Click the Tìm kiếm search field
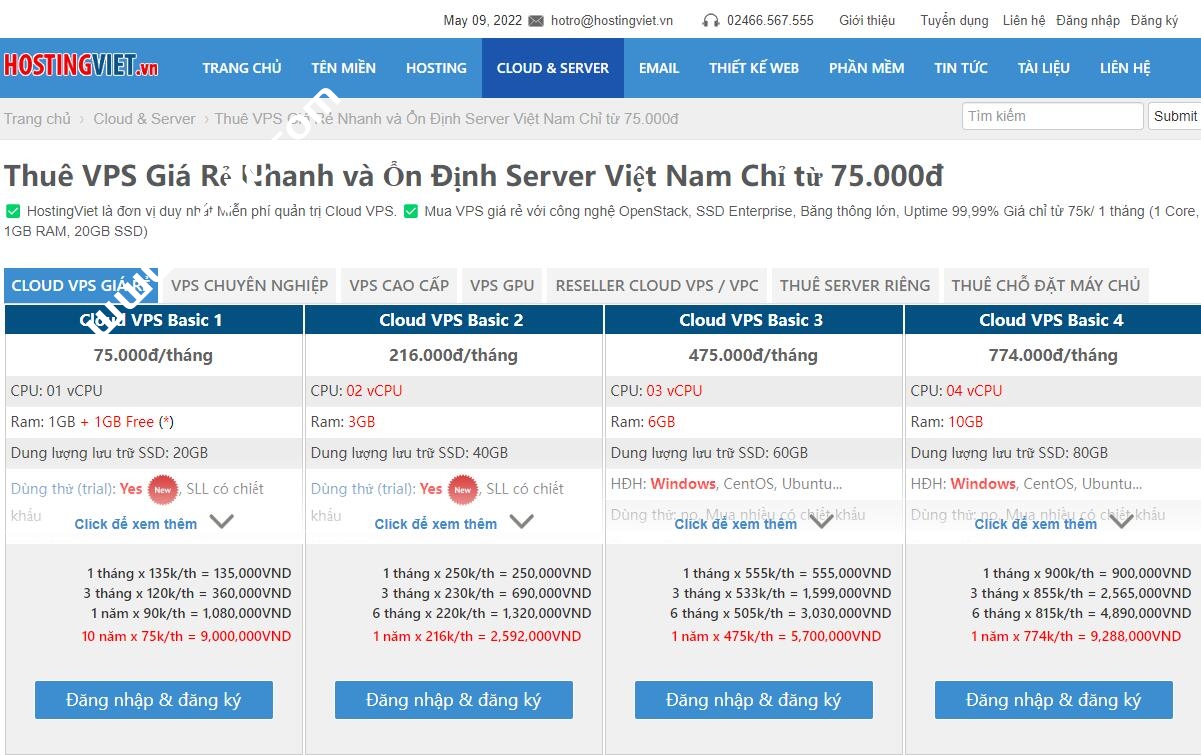Screen dimensions: 1201x755 pyautogui.click(x=1052, y=116)
